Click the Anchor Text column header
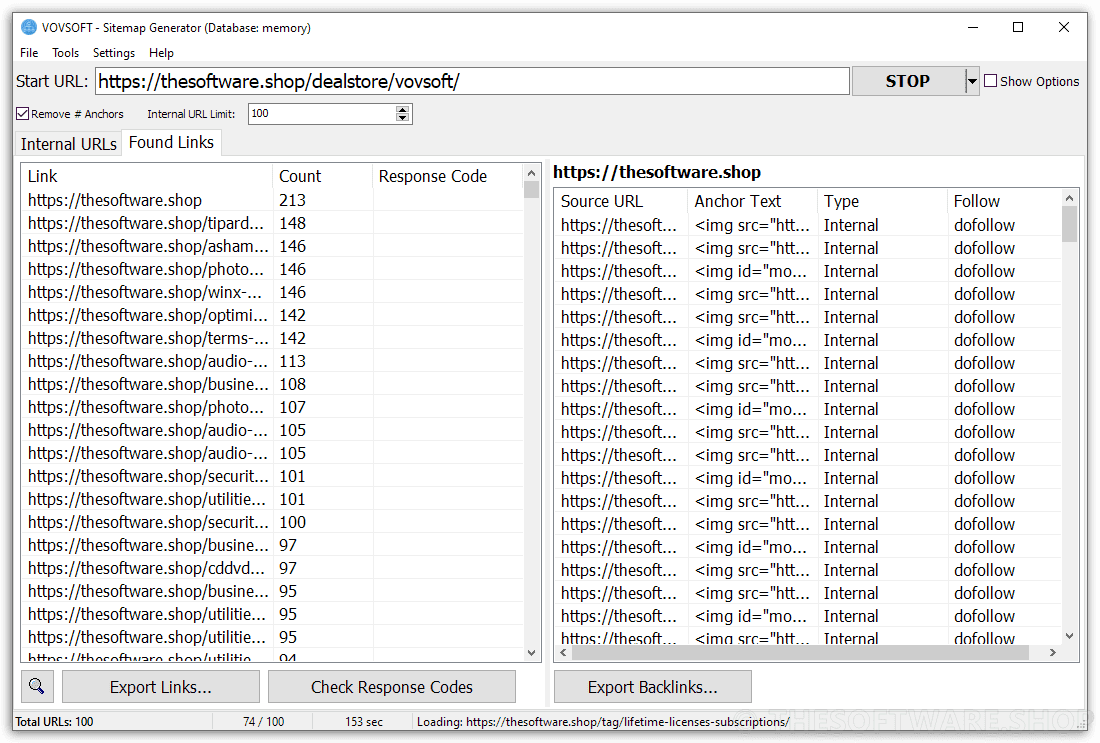This screenshot has height=743, width=1100. point(752,201)
